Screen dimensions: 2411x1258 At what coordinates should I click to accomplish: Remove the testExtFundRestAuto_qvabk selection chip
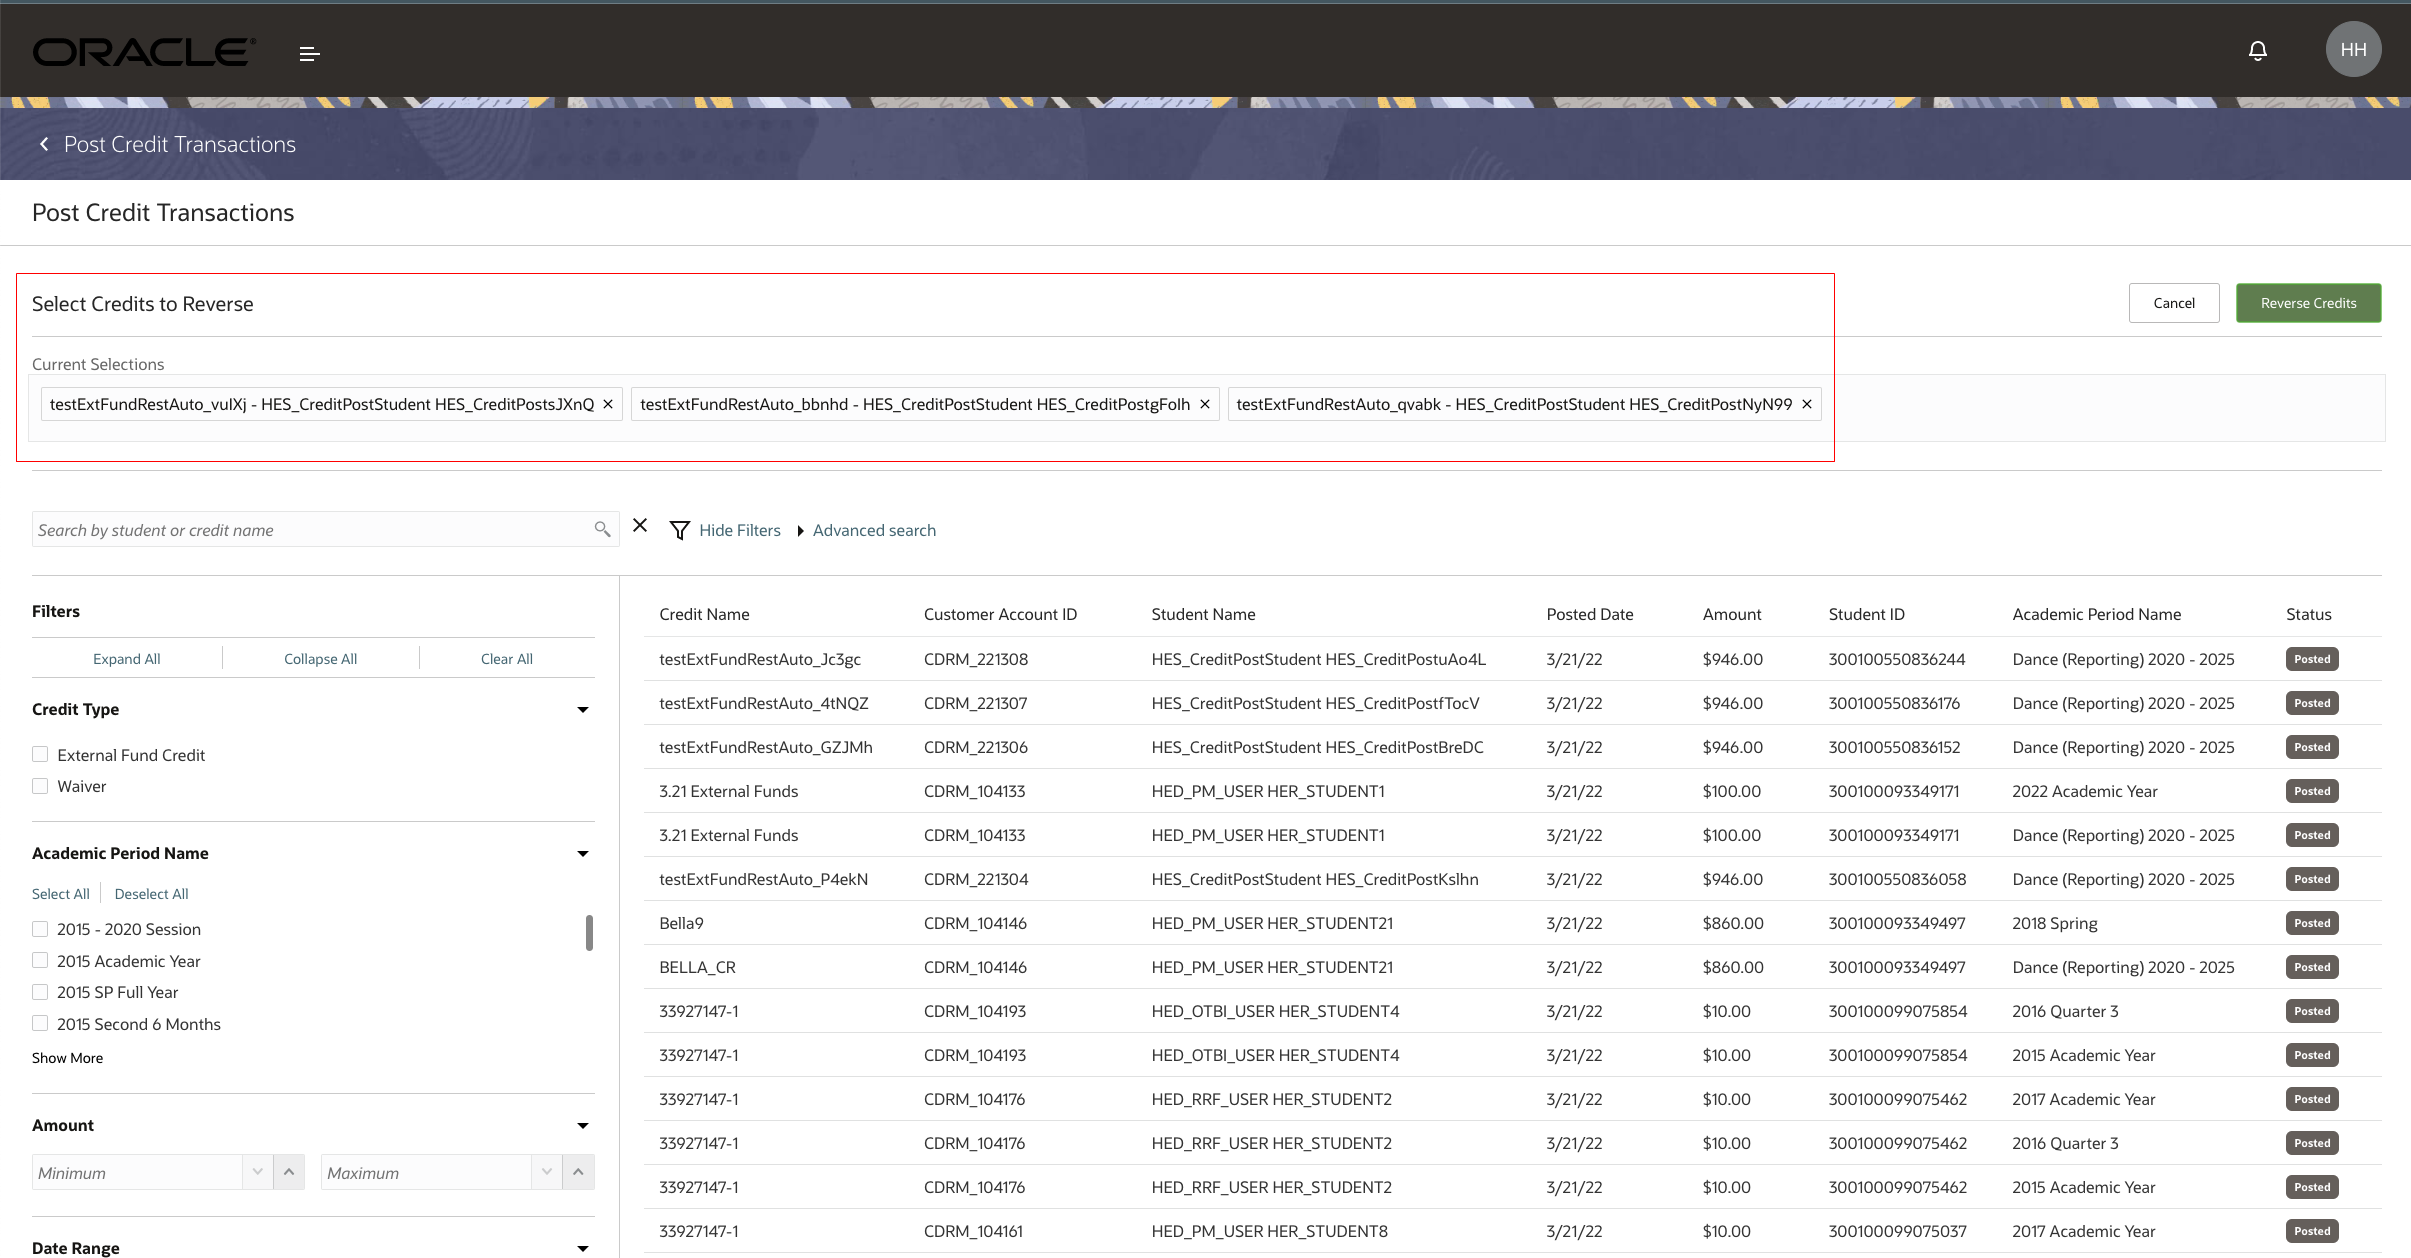(1806, 404)
